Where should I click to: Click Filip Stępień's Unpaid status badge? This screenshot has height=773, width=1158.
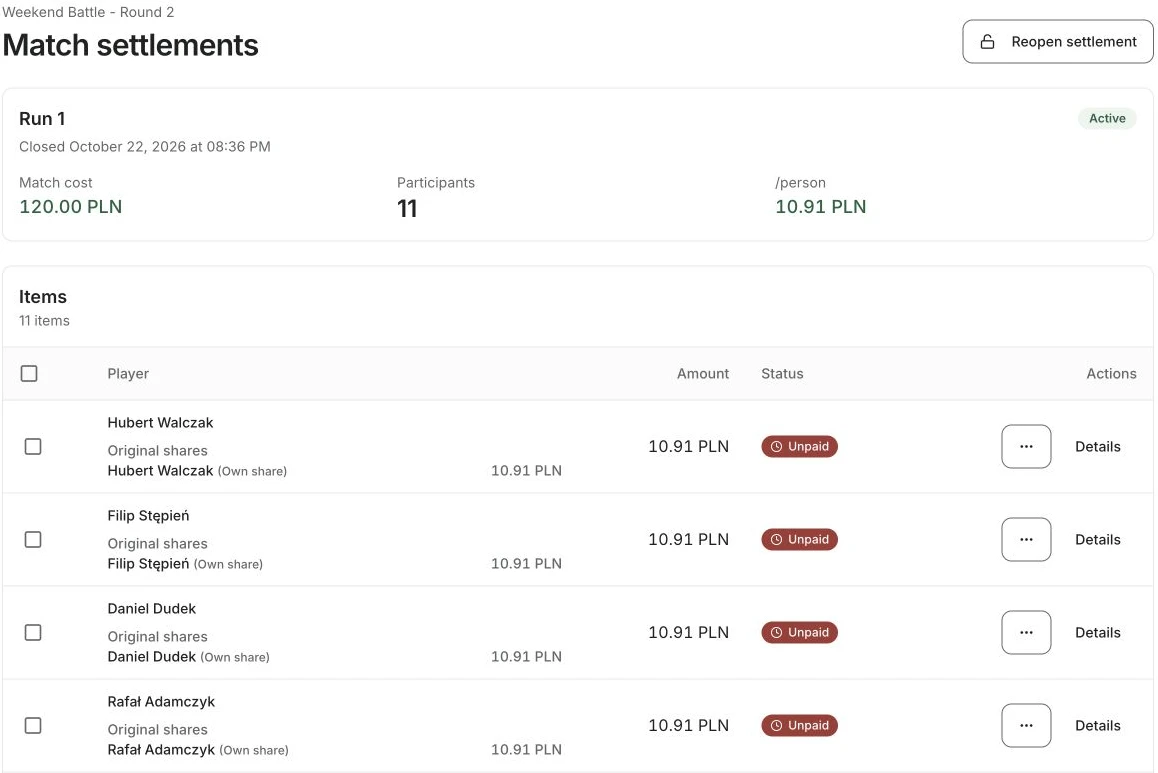click(799, 540)
